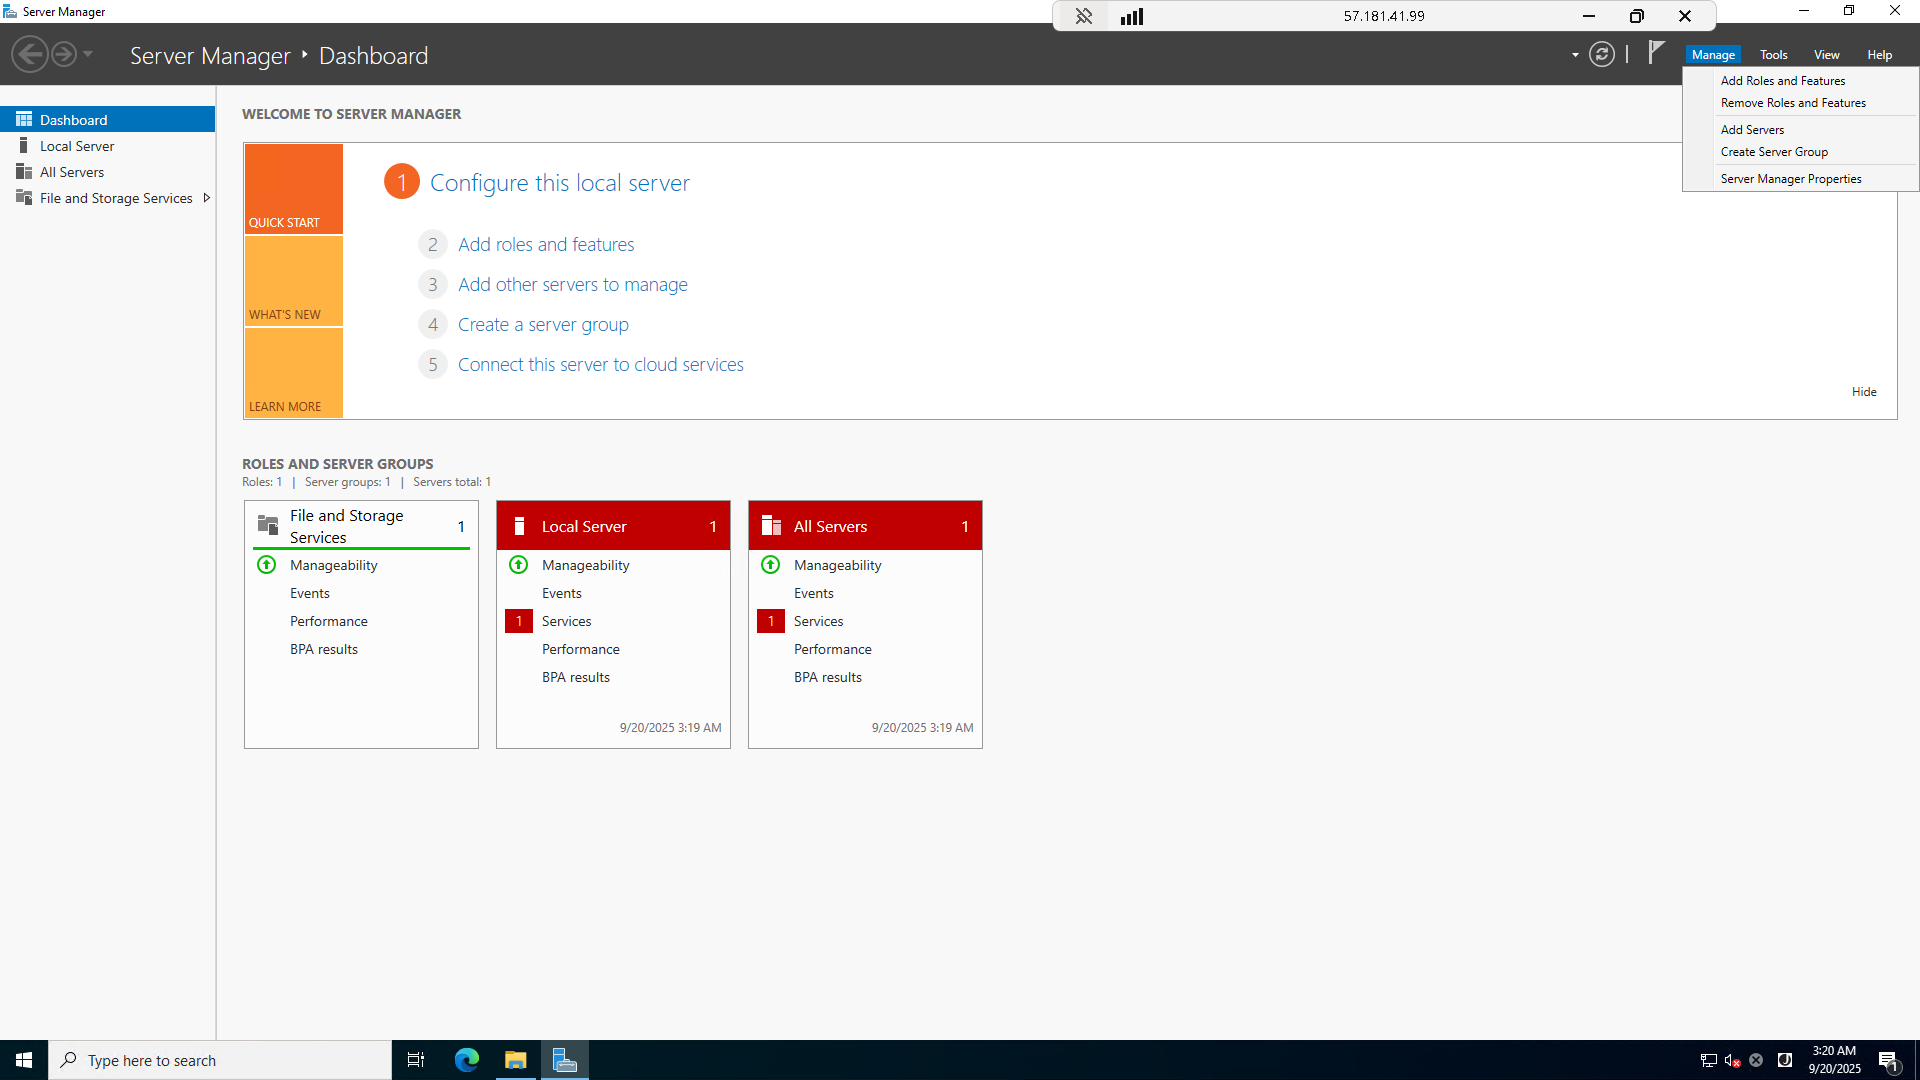Open the Notifications flag icon
1920x1080 pixels.
tap(1656, 53)
